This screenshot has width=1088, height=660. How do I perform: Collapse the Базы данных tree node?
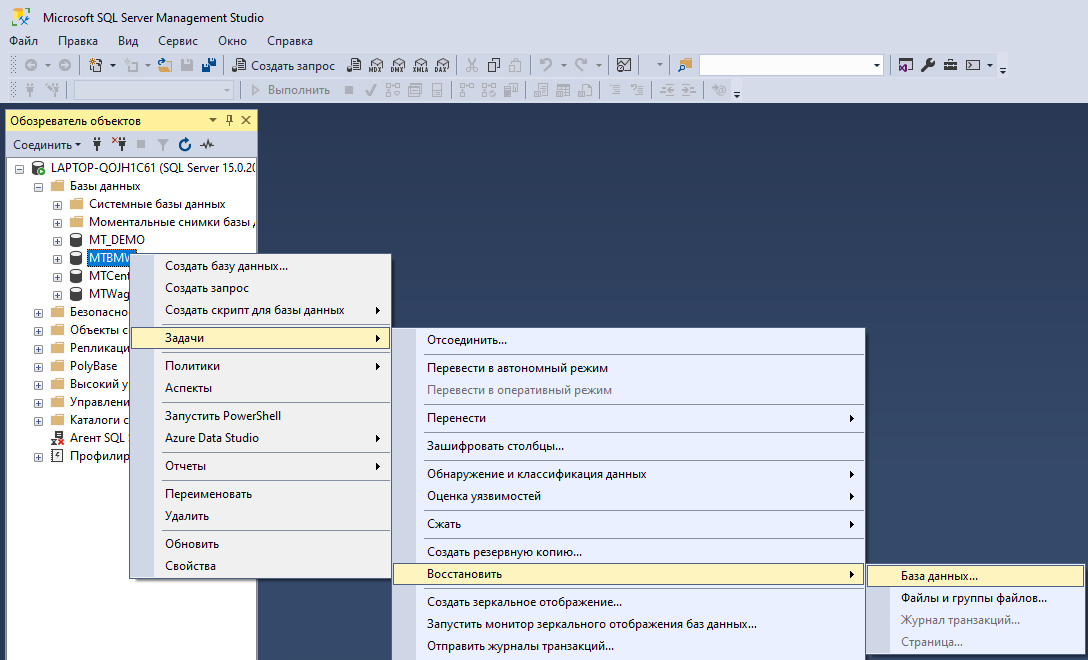tap(39, 186)
